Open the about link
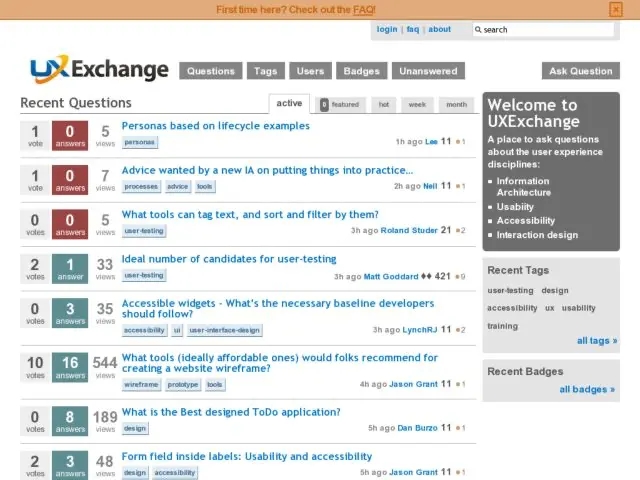This screenshot has height=480, width=640. (x=440, y=29)
